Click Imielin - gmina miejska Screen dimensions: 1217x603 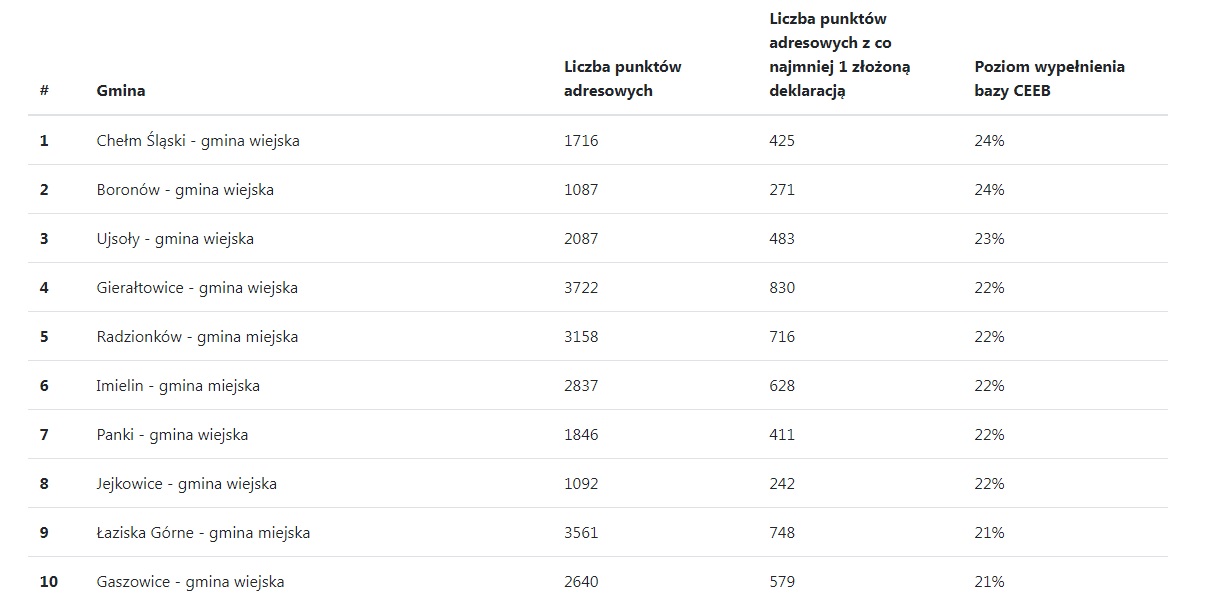pos(178,386)
